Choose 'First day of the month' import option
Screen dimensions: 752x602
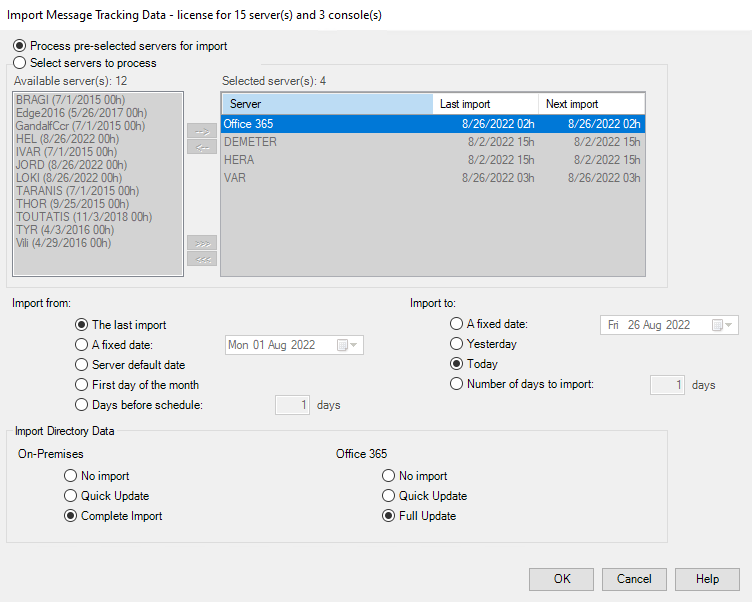click(82, 385)
